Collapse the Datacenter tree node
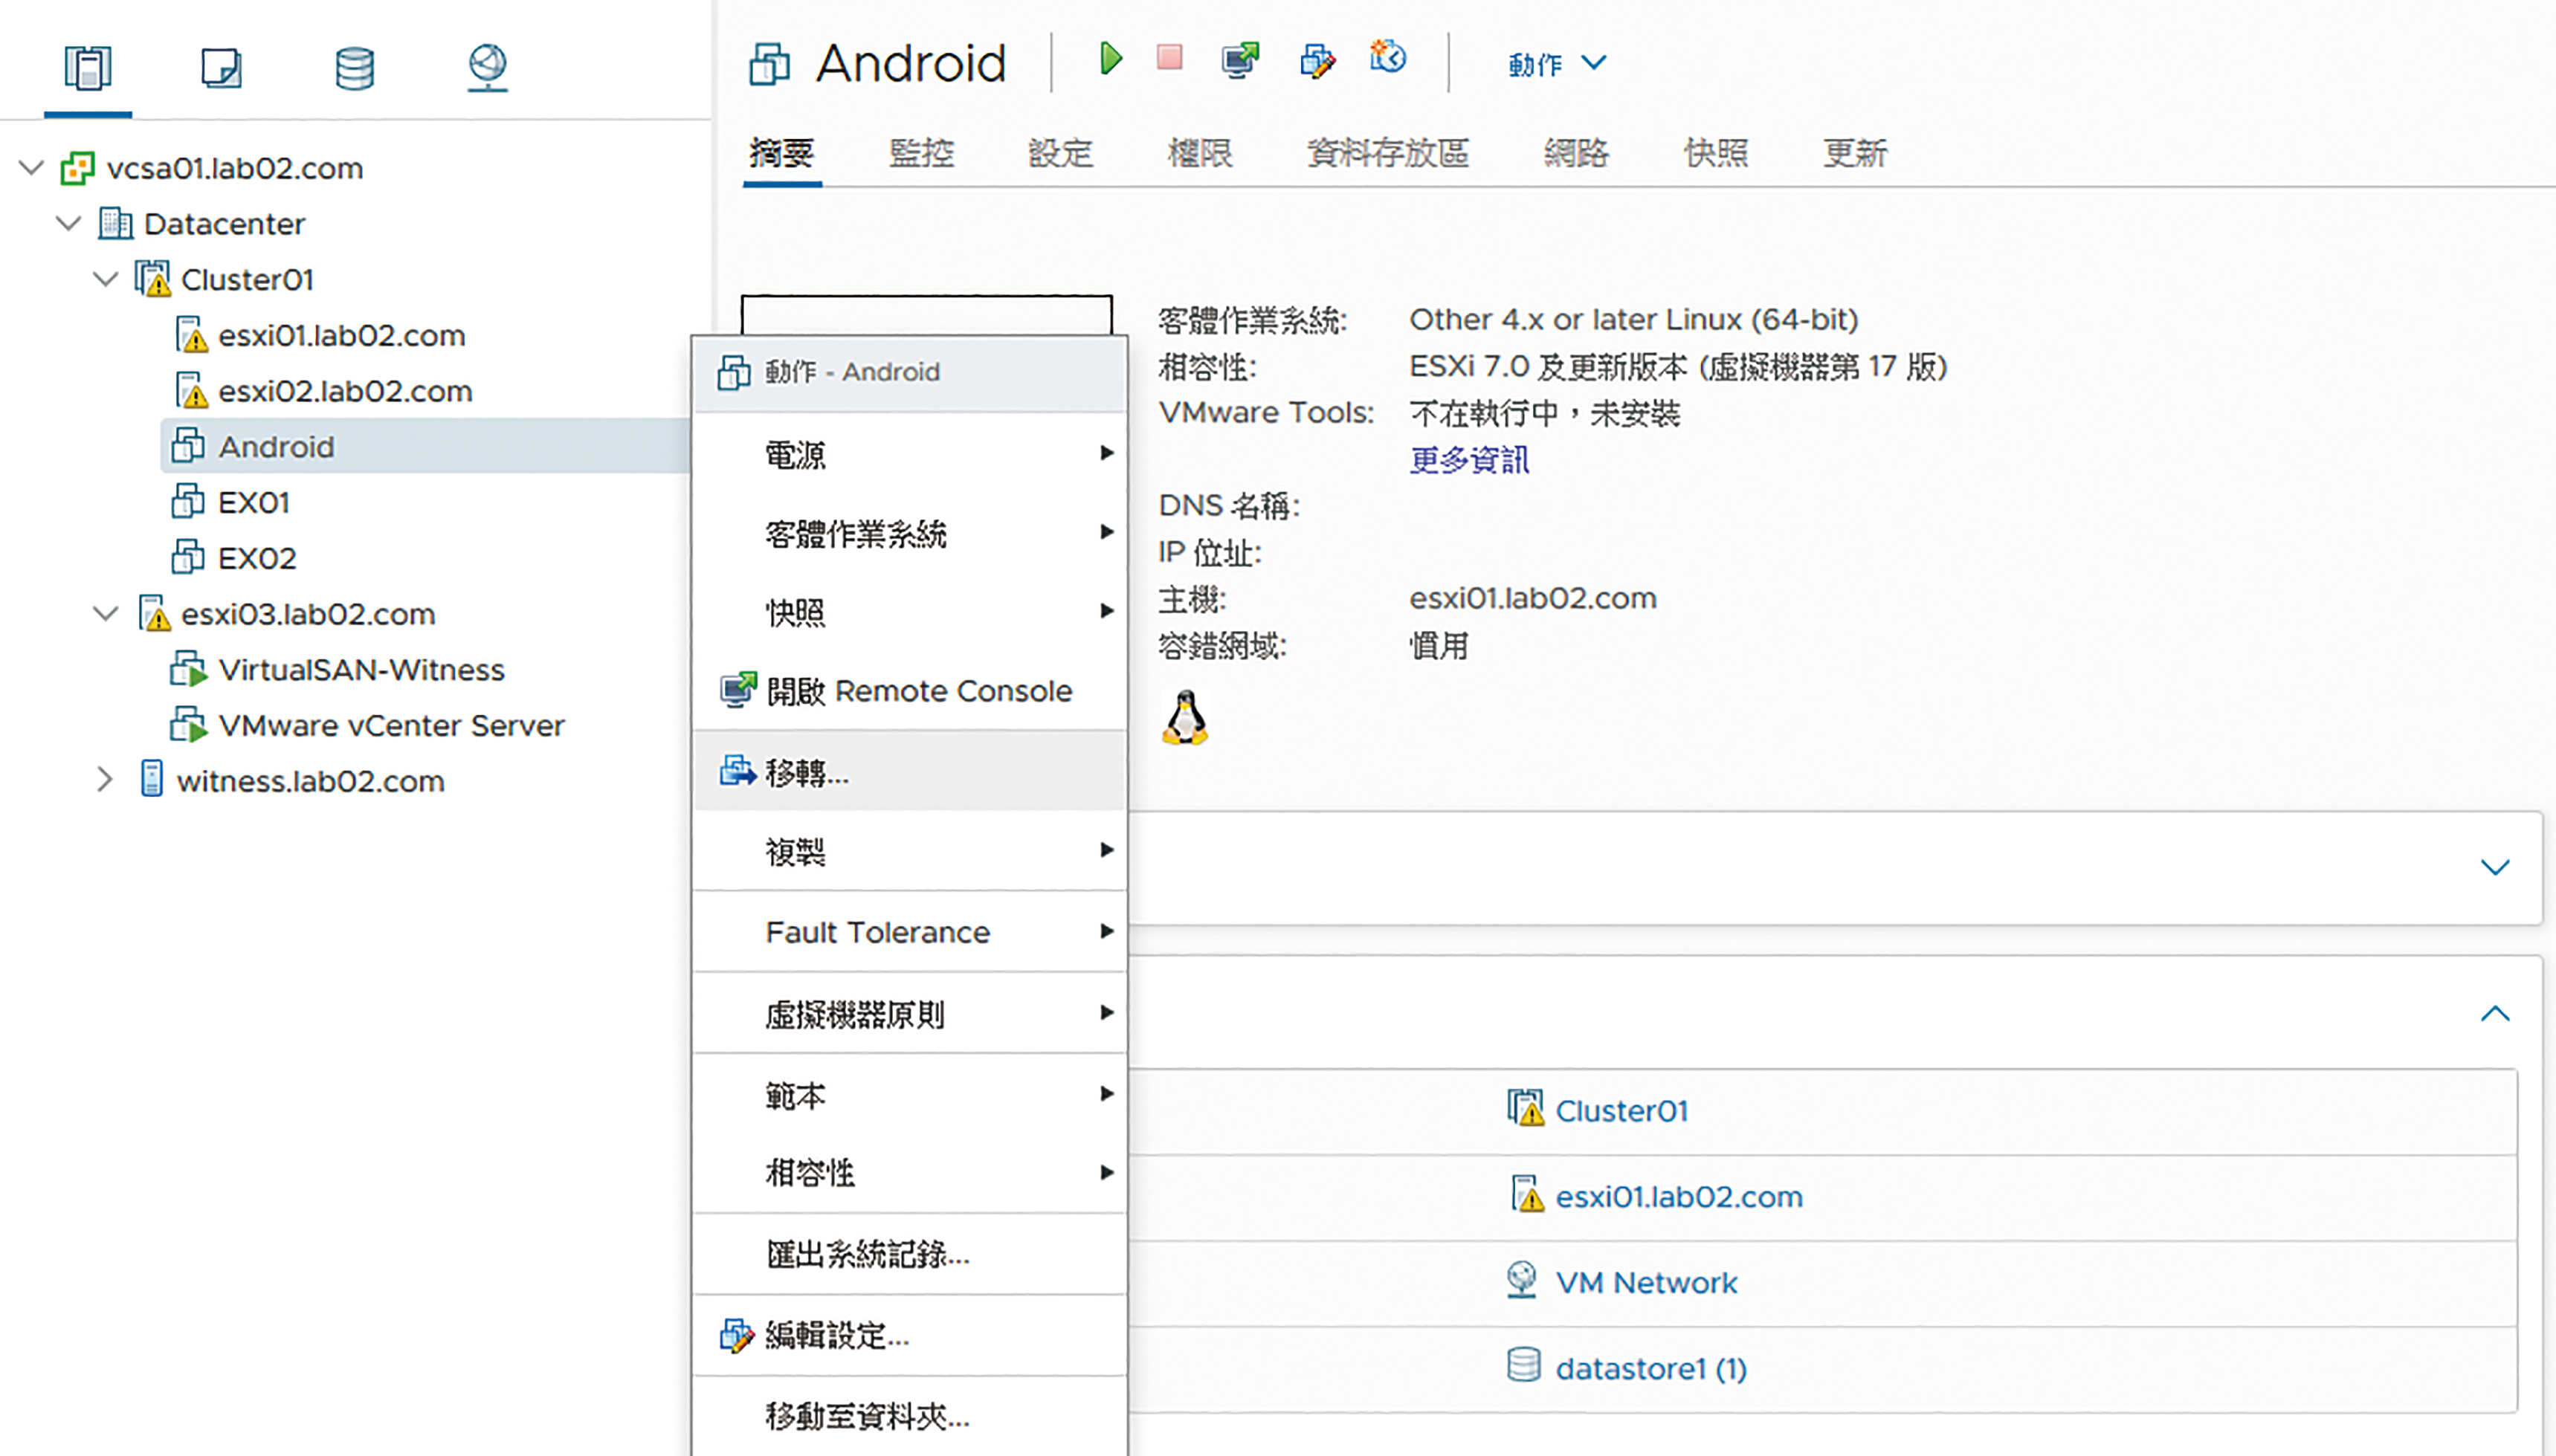Viewport: 2556px width, 1456px height. (x=69, y=223)
